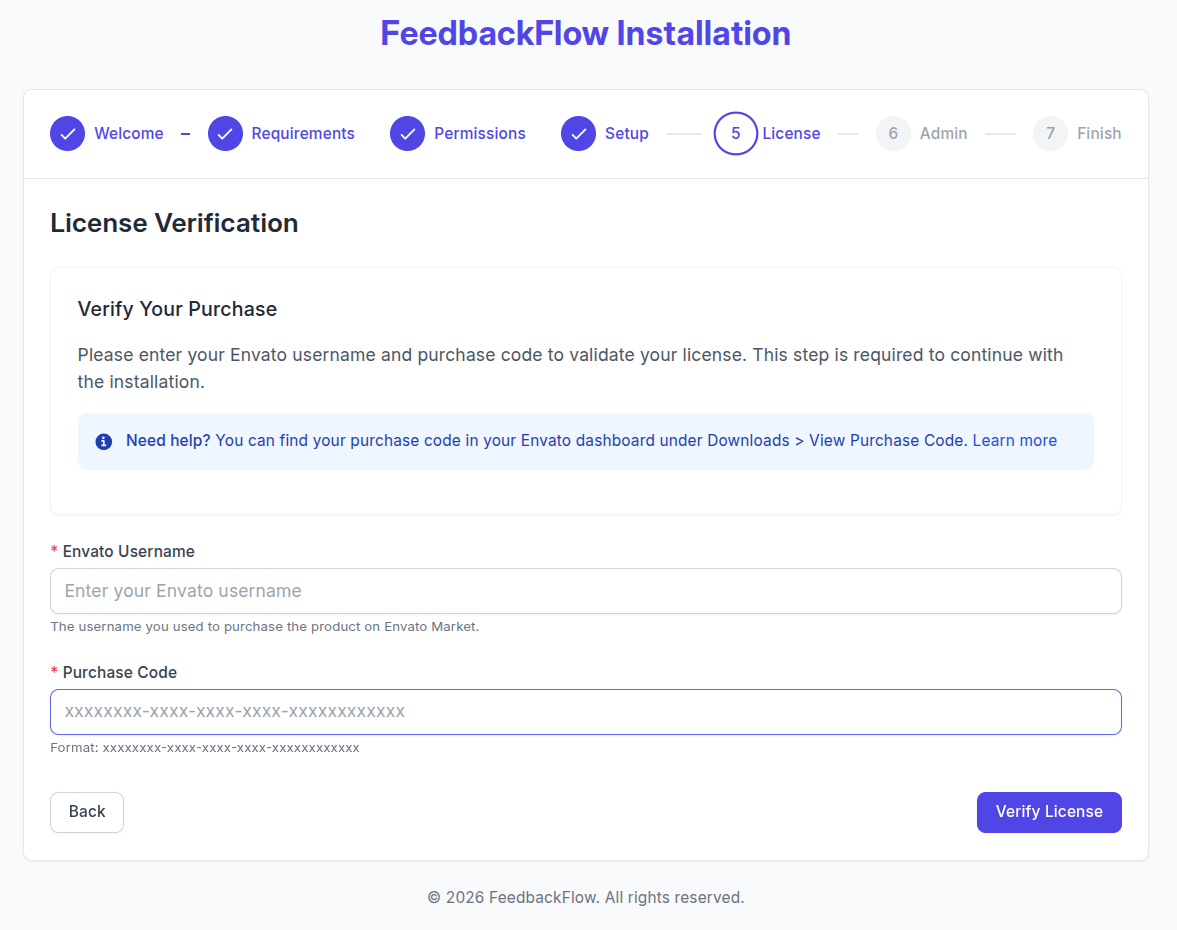Click the Permissions step checkmark icon
This screenshot has height=930, width=1177.
(x=407, y=133)
